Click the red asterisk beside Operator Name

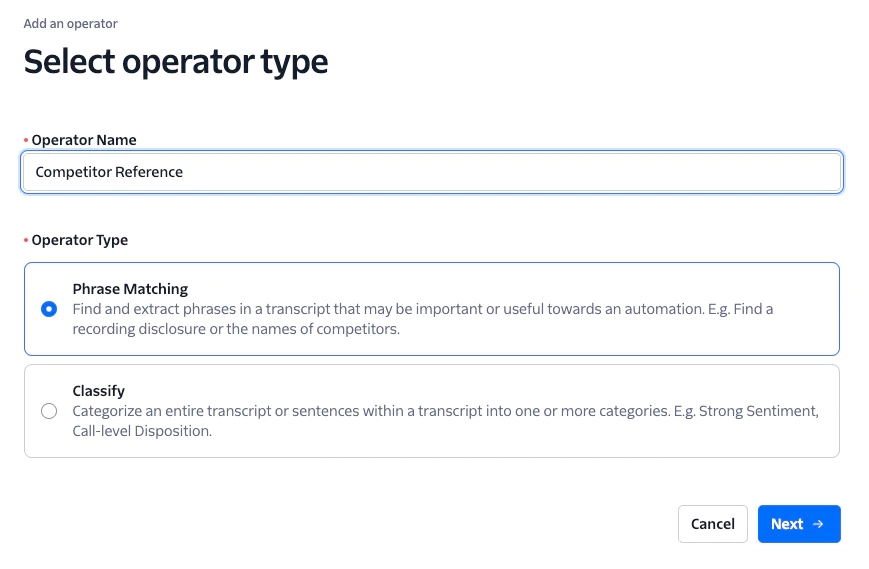pos(26,140)
